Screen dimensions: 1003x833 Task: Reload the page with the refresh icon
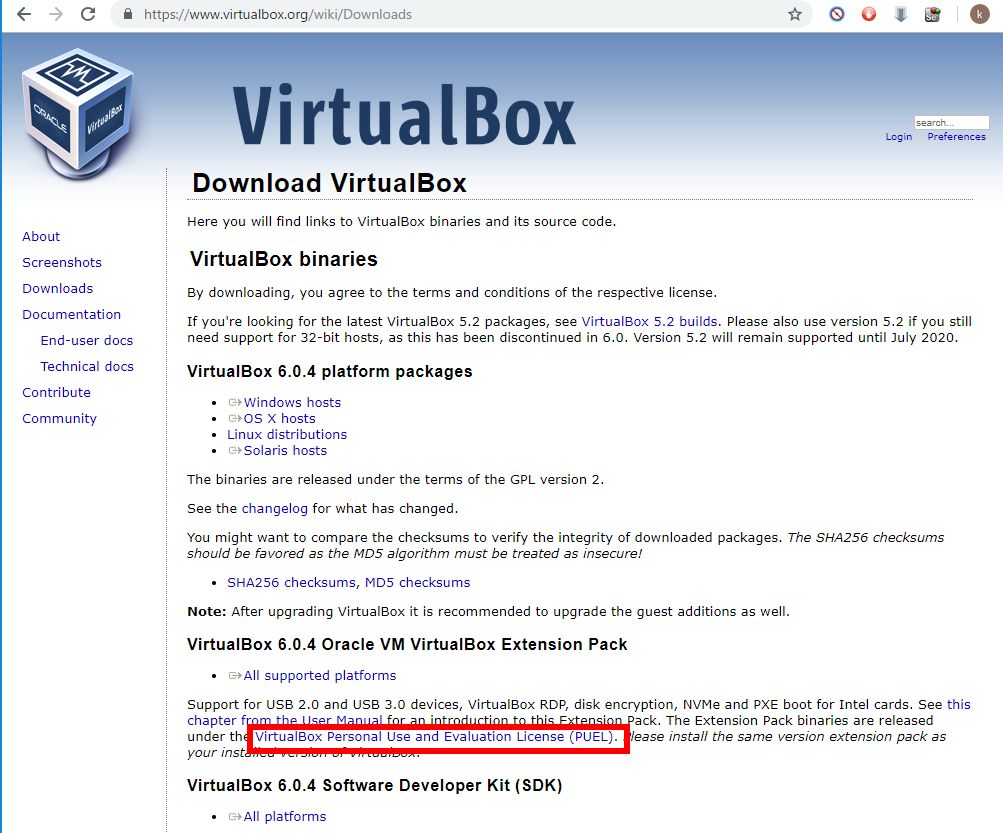88,14
